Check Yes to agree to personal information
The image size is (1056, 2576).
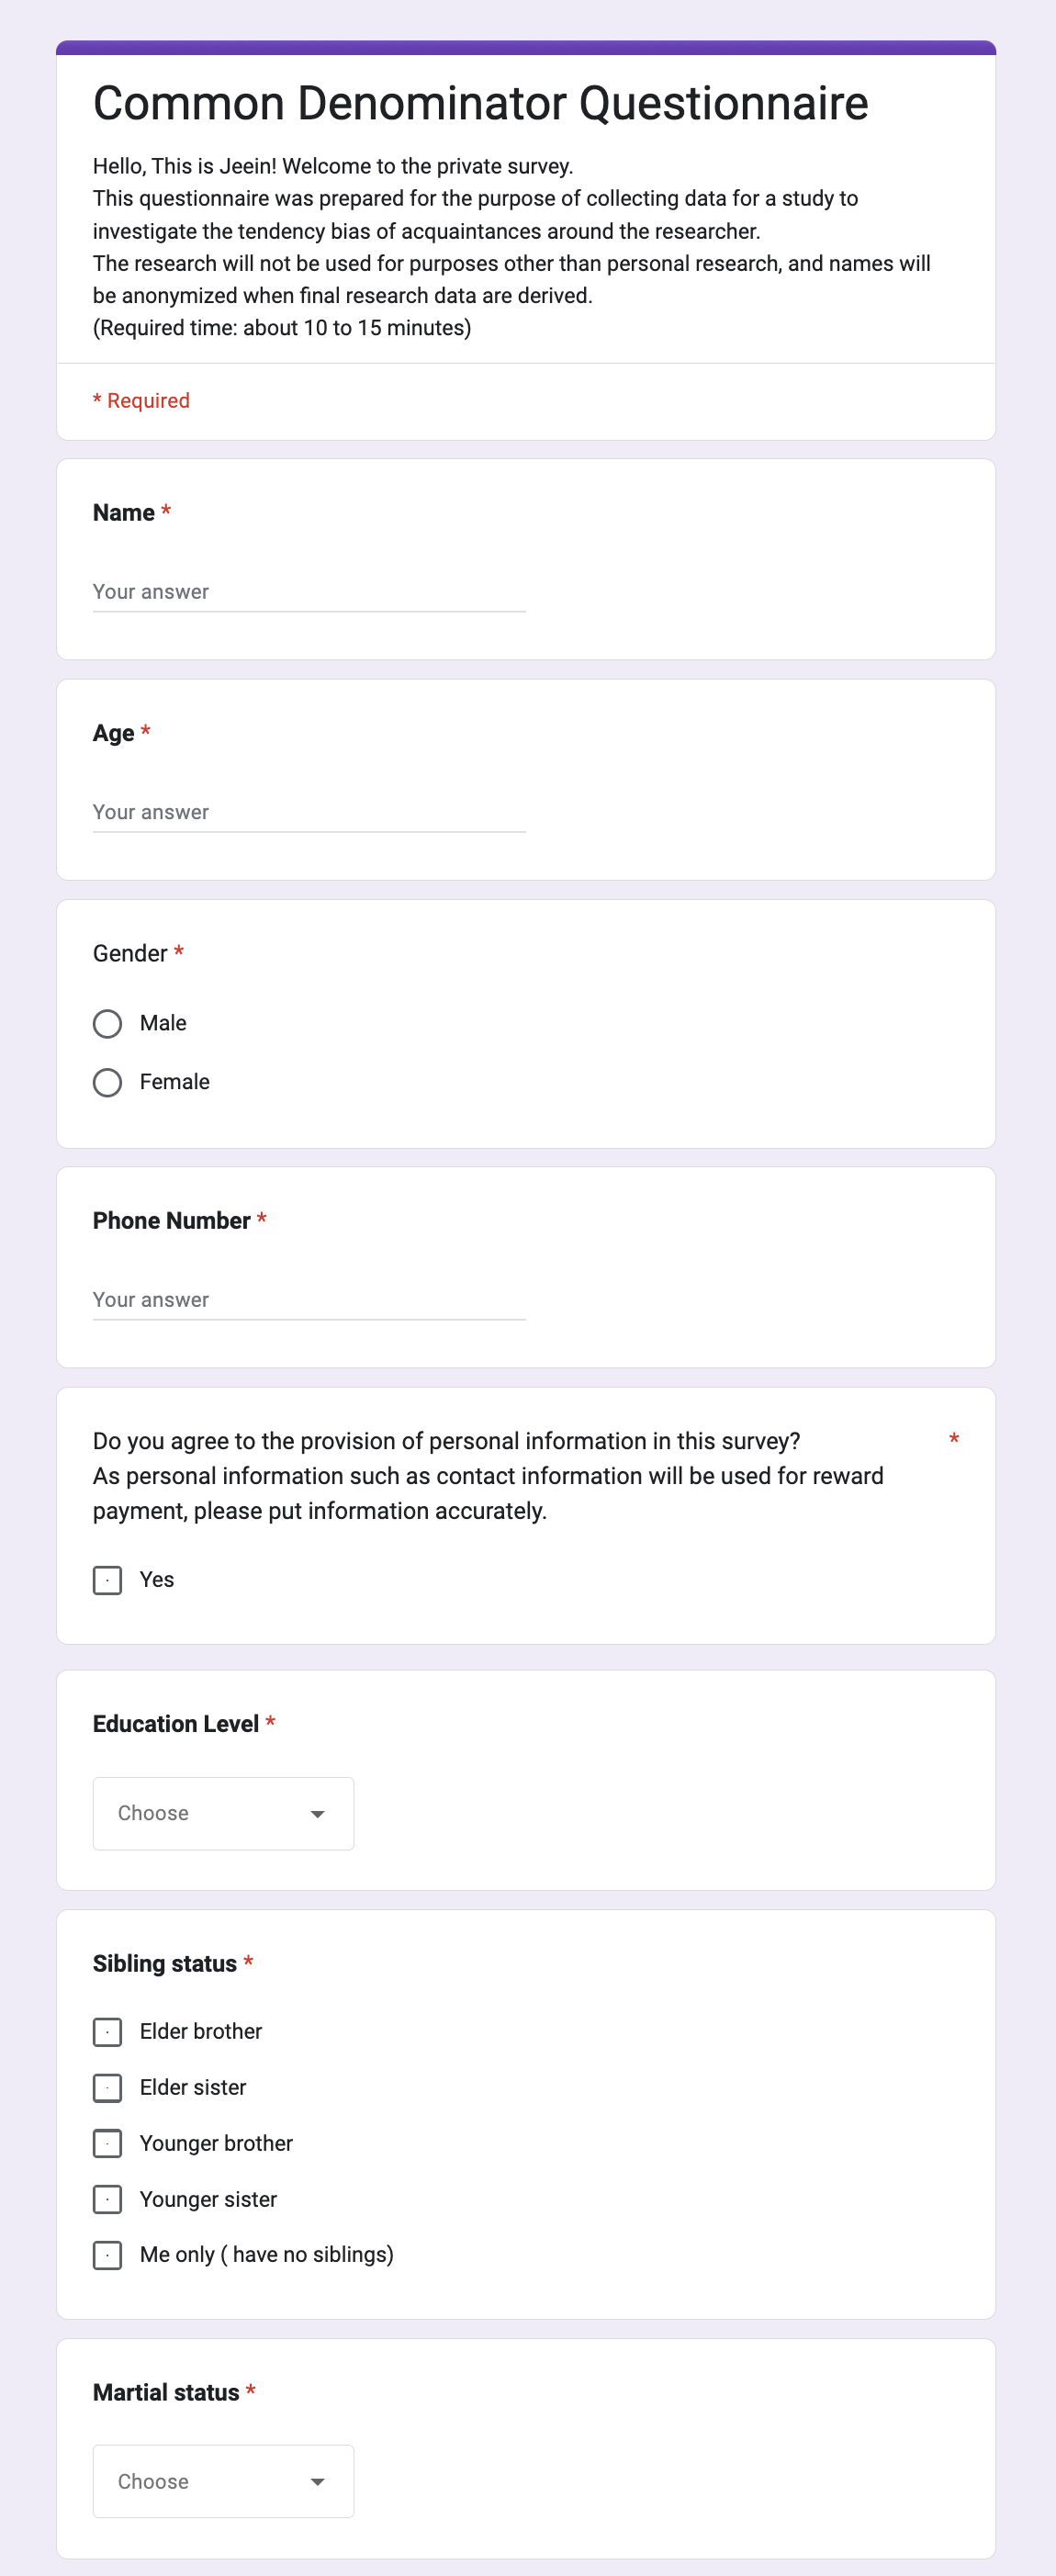point(107,1580)
